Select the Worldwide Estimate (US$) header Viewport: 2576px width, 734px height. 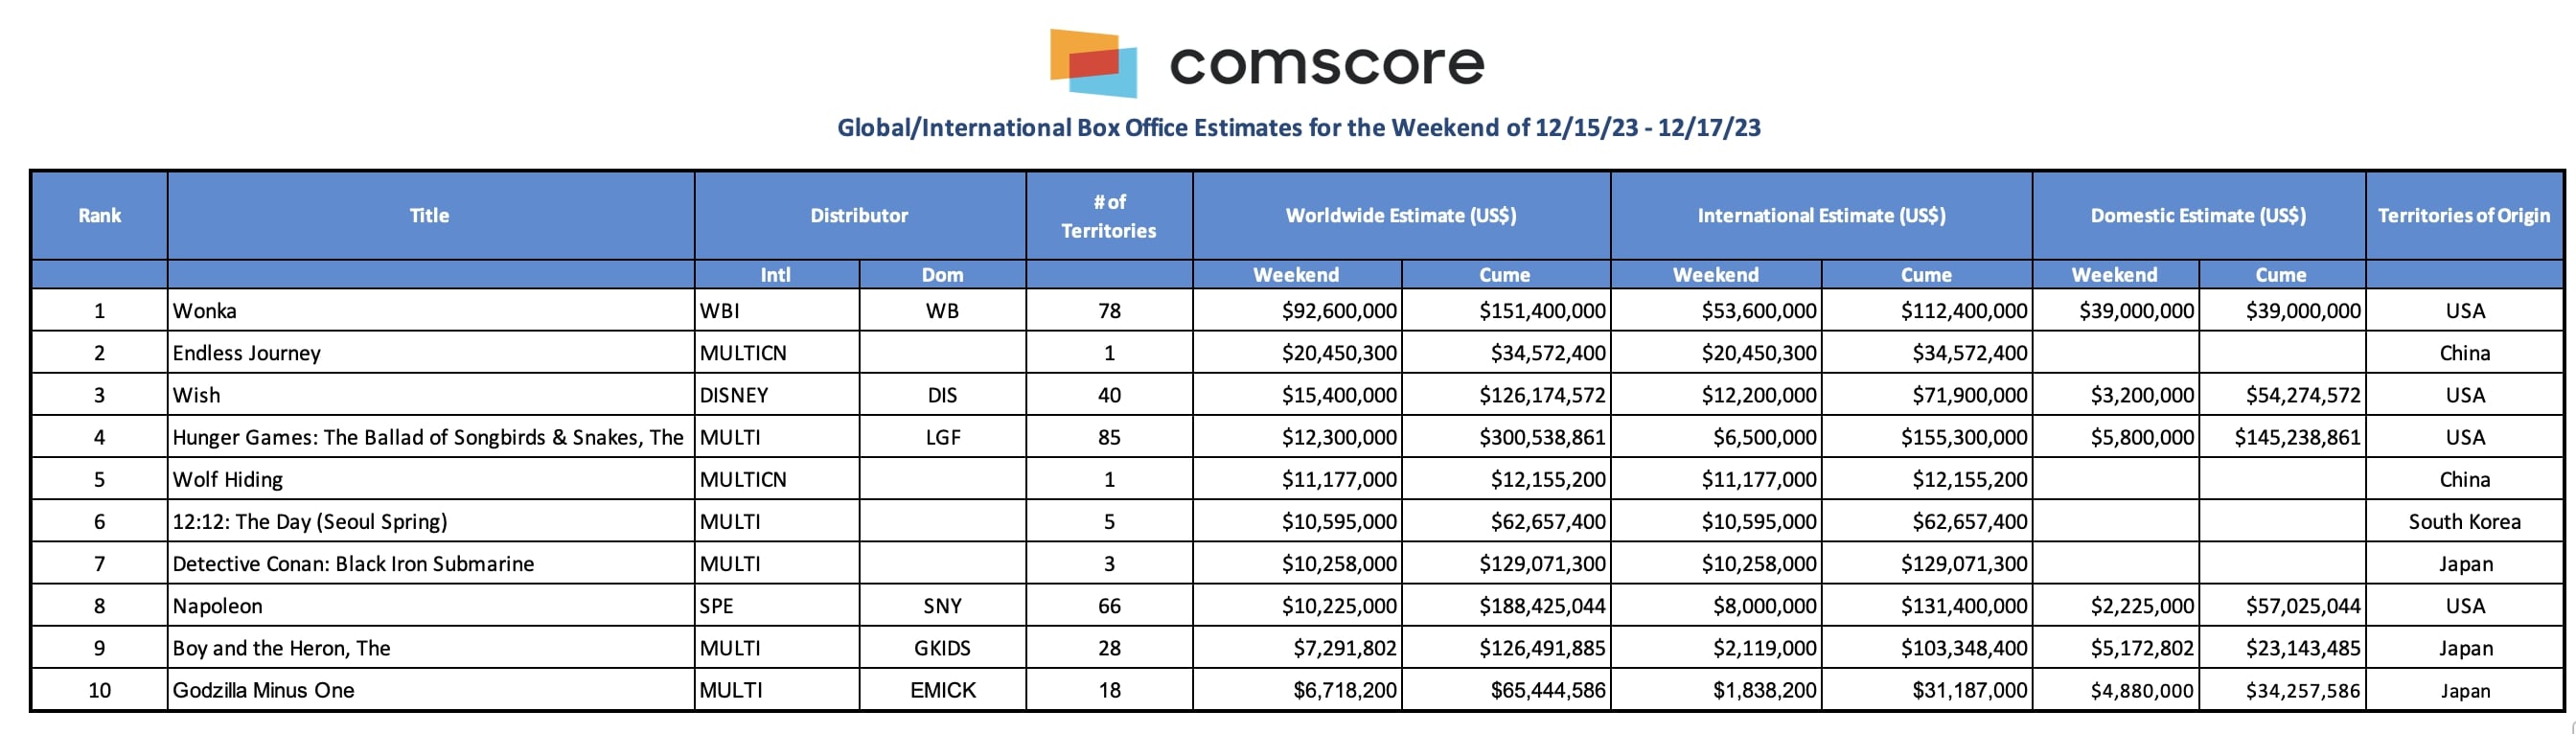click(x=1401, y=216)
